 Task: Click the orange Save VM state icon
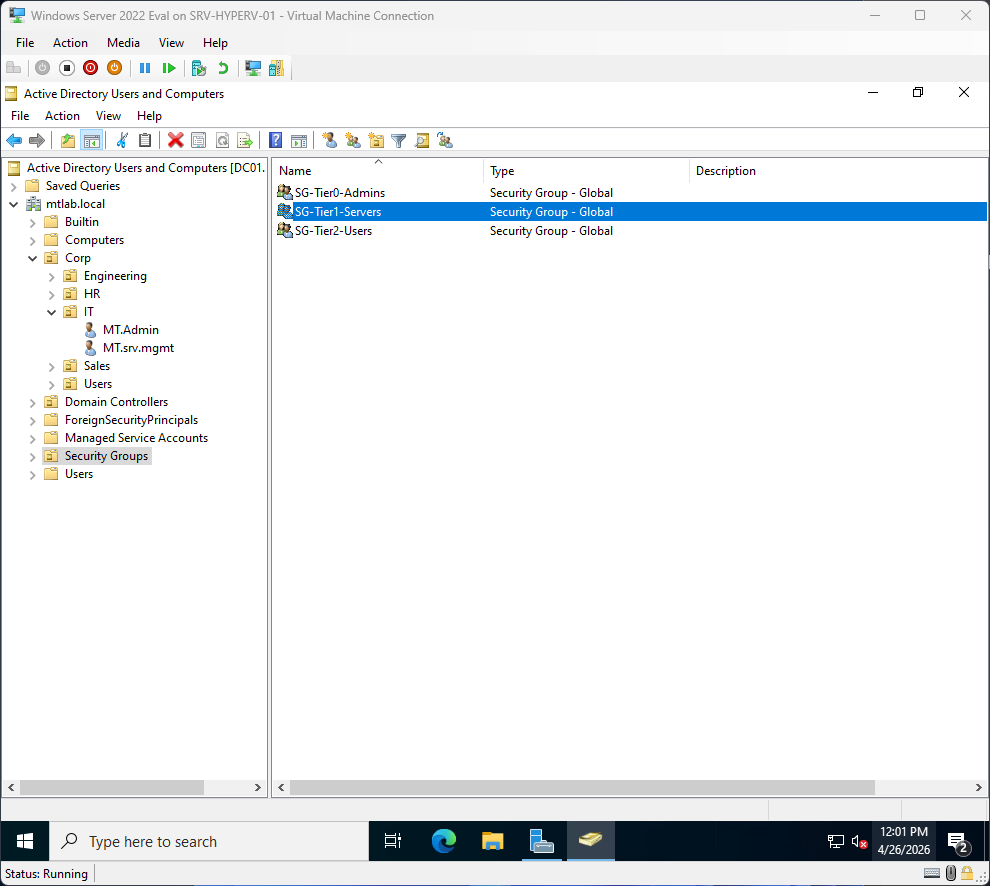114,68
